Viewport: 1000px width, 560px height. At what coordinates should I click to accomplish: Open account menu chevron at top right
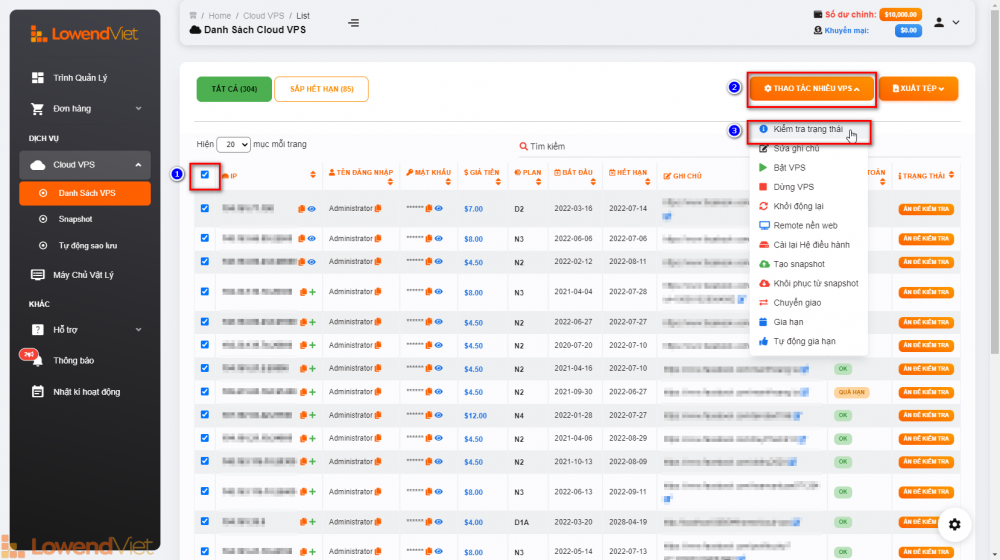coord(956,22)
